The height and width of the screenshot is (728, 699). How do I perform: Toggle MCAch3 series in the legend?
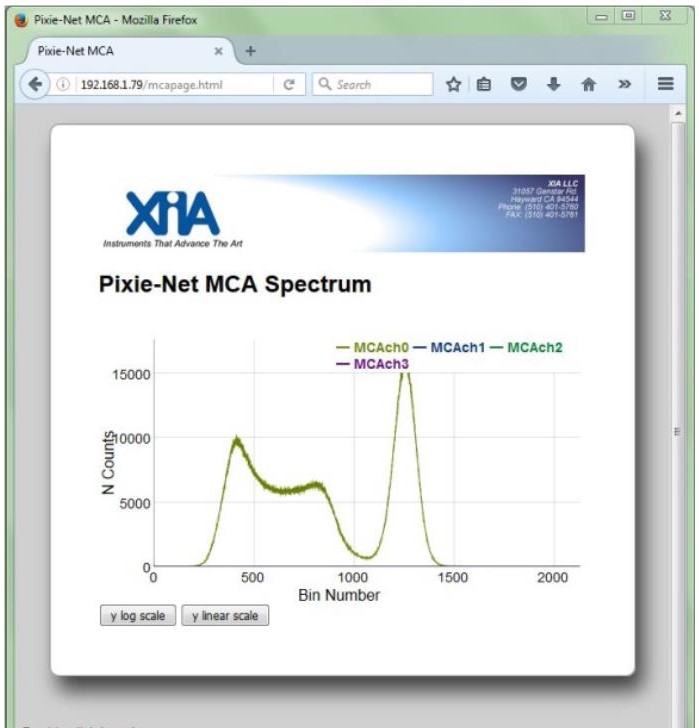(x=372, y=364)
